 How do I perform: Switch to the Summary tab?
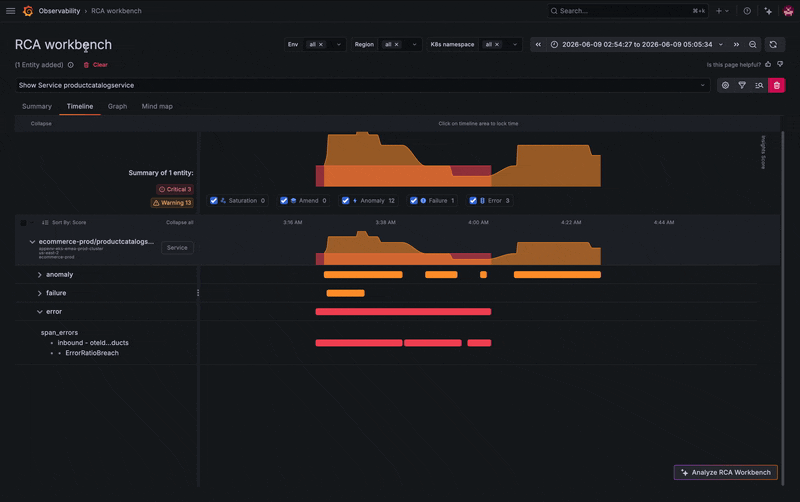click(37, 106)
